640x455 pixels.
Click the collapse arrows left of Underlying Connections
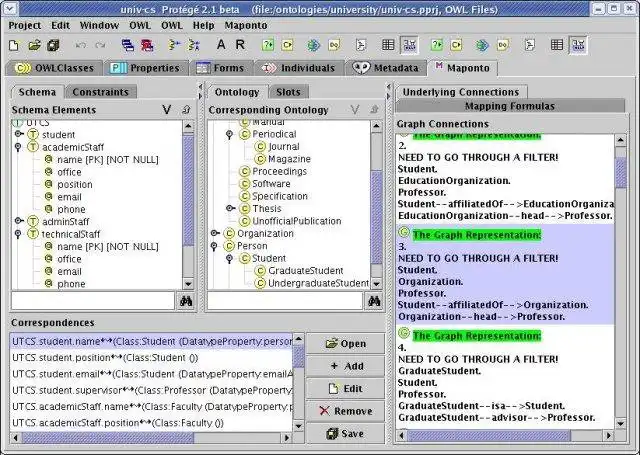coord(389,91)
